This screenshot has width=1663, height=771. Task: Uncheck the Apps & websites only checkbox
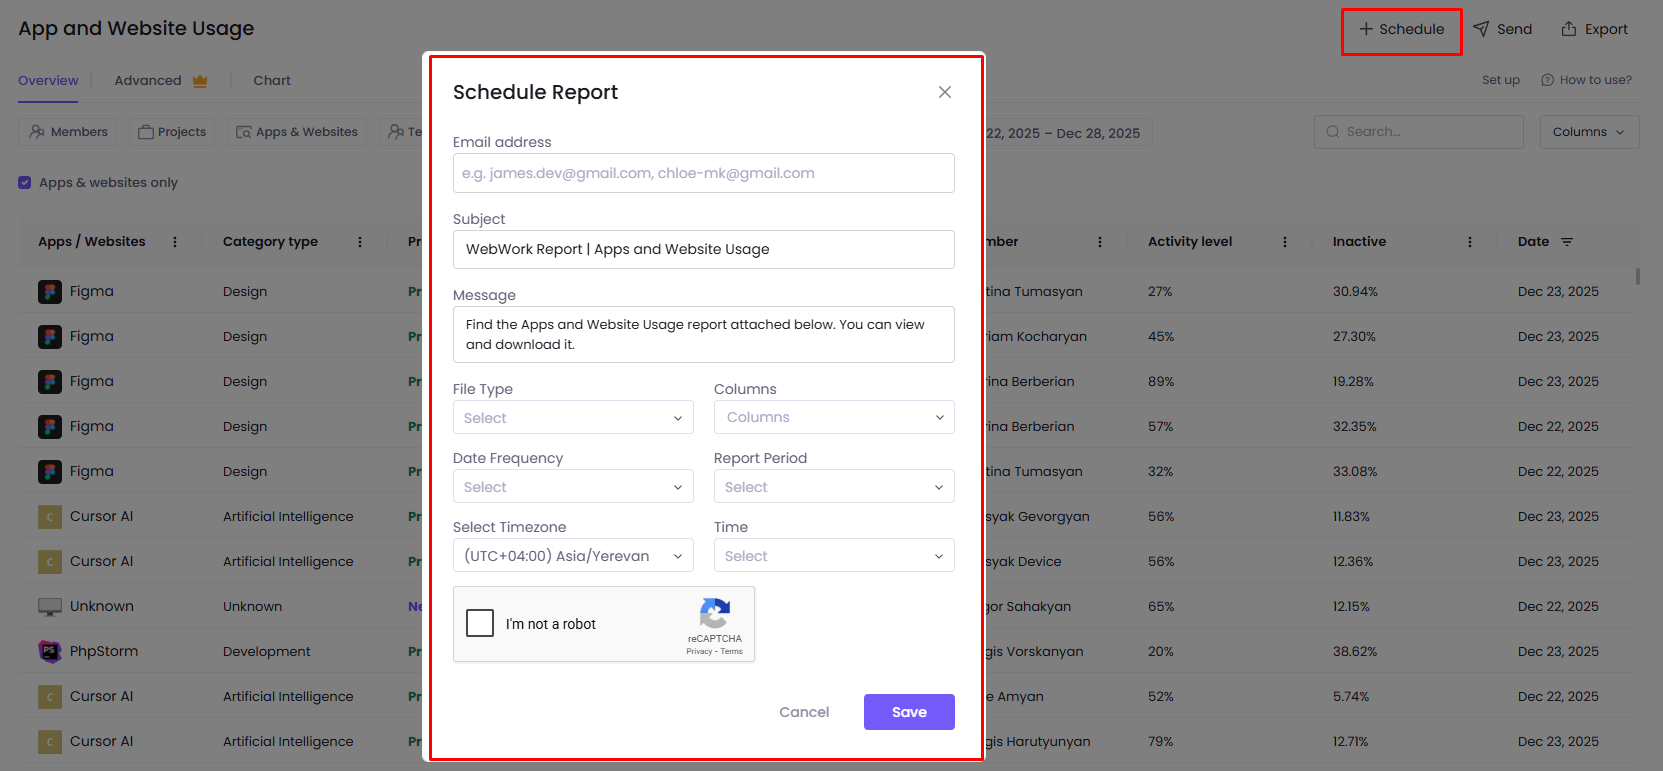tap(25, 183)
